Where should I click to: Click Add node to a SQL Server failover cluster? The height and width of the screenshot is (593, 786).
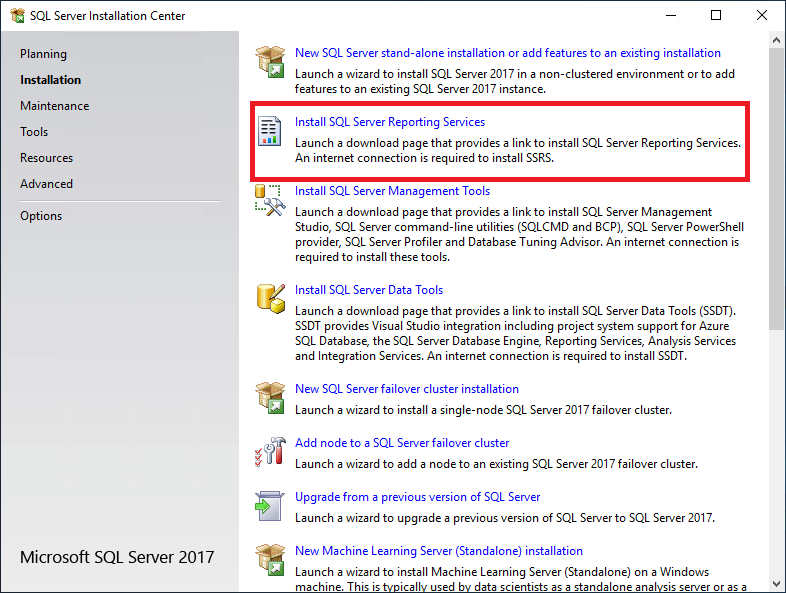pos(402,443)
